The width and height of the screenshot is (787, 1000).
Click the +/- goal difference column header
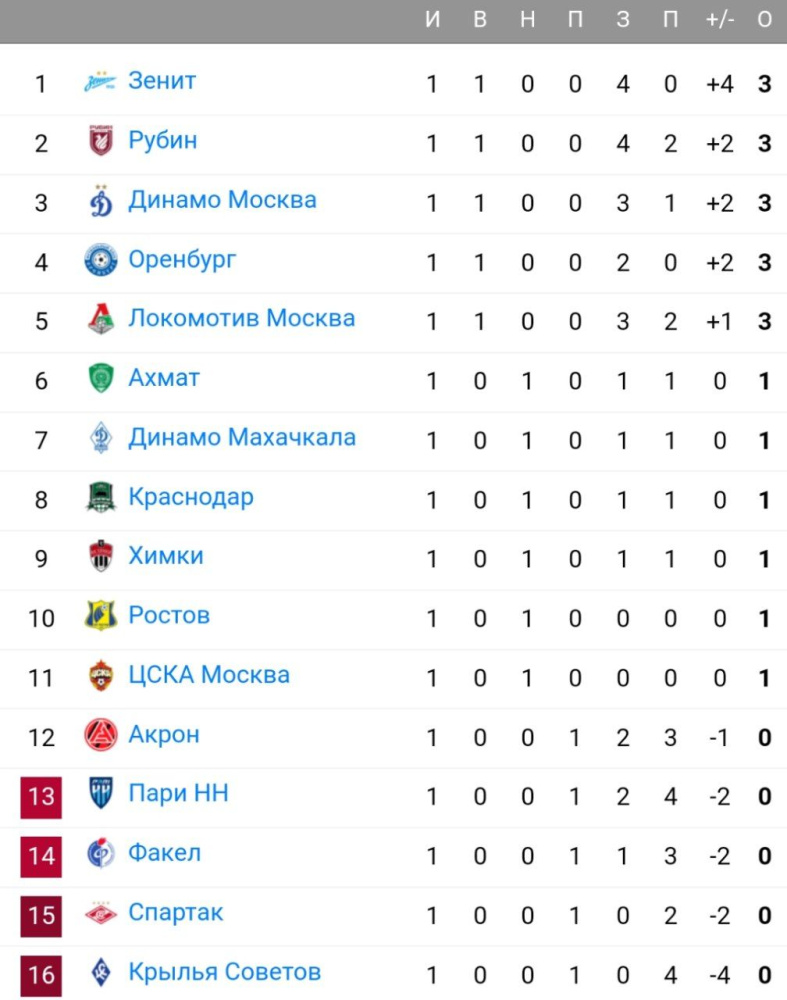[x=719, y=21]
